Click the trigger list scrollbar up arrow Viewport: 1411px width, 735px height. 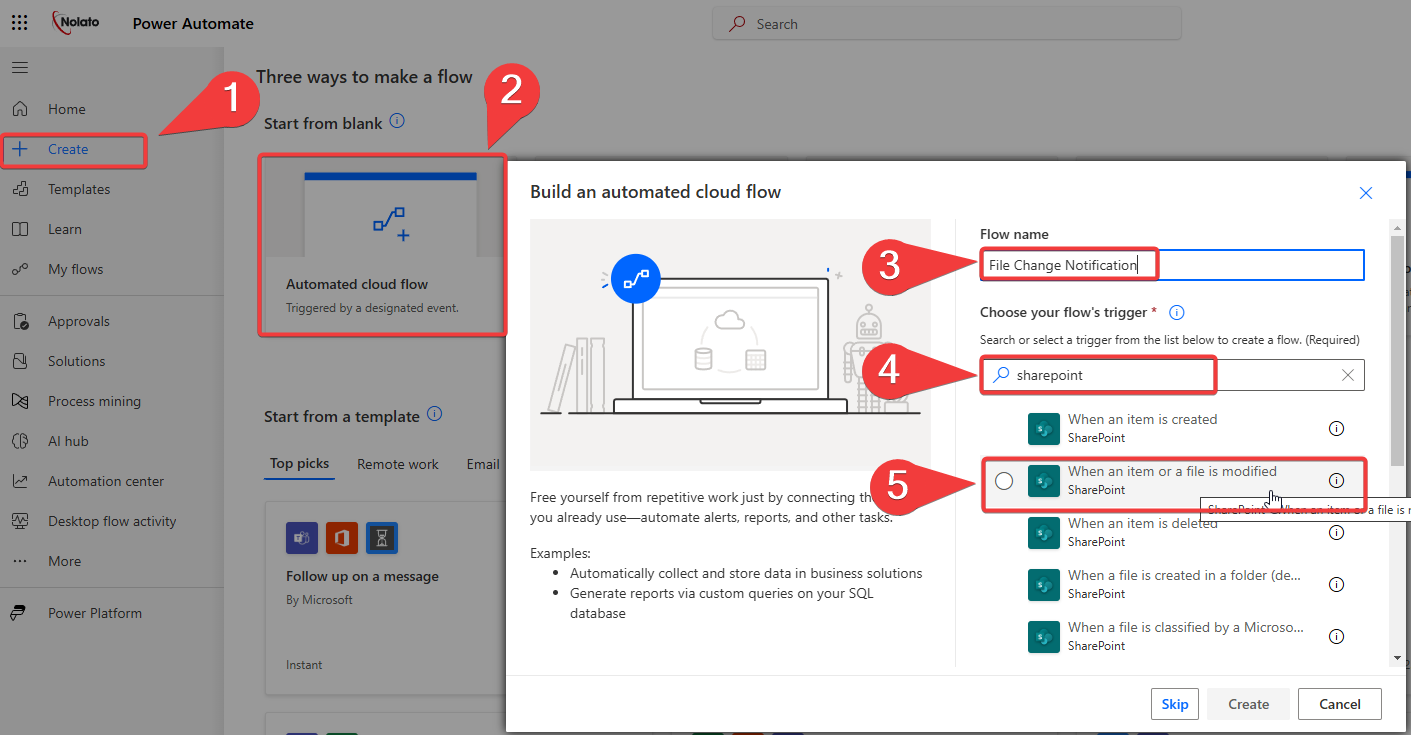pyautogui.click(x=1398, y=228)
